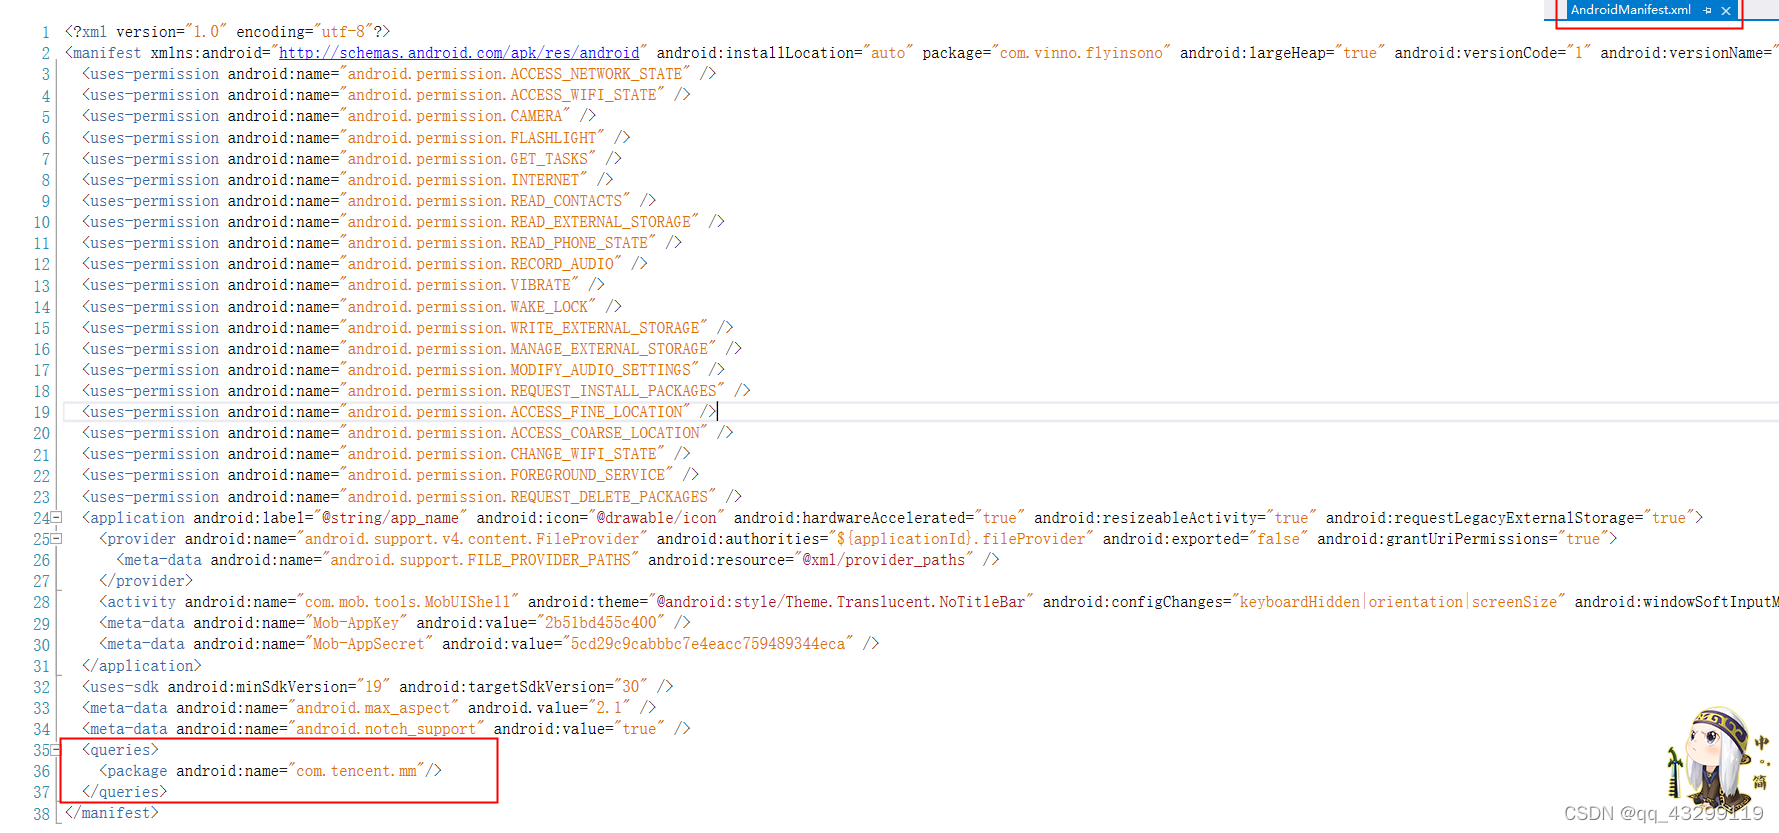Collapse the application element at line 24
1779x833 pixels.
(x=57, y=517)
